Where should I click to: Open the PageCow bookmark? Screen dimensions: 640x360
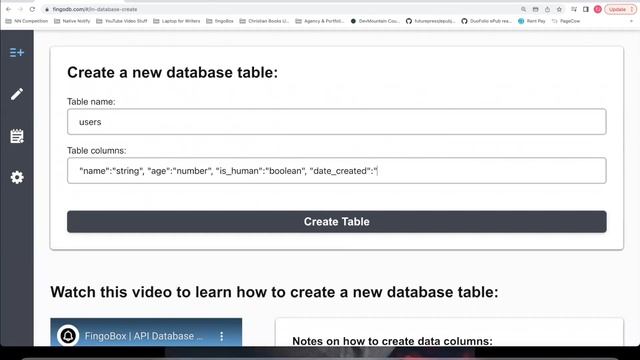click(x=566, y=21)
